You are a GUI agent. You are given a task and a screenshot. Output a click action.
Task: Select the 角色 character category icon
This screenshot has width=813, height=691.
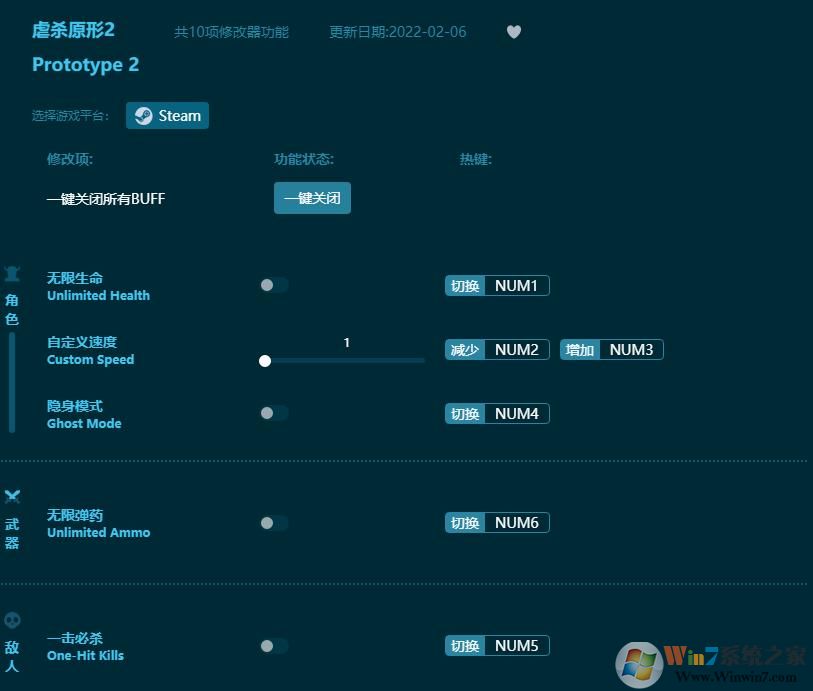(12, 273)
